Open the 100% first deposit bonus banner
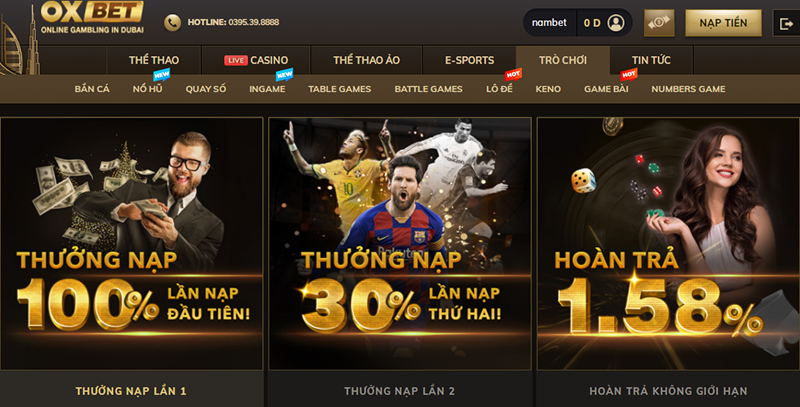800x407 pixels. 132,244
